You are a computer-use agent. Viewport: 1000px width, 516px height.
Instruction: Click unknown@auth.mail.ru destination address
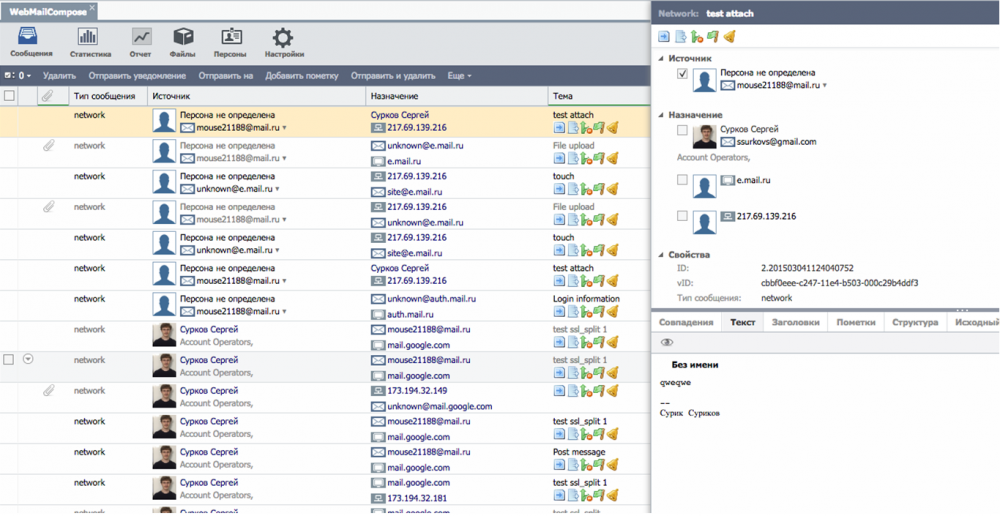pyautogui.click(x=432, y=299)
